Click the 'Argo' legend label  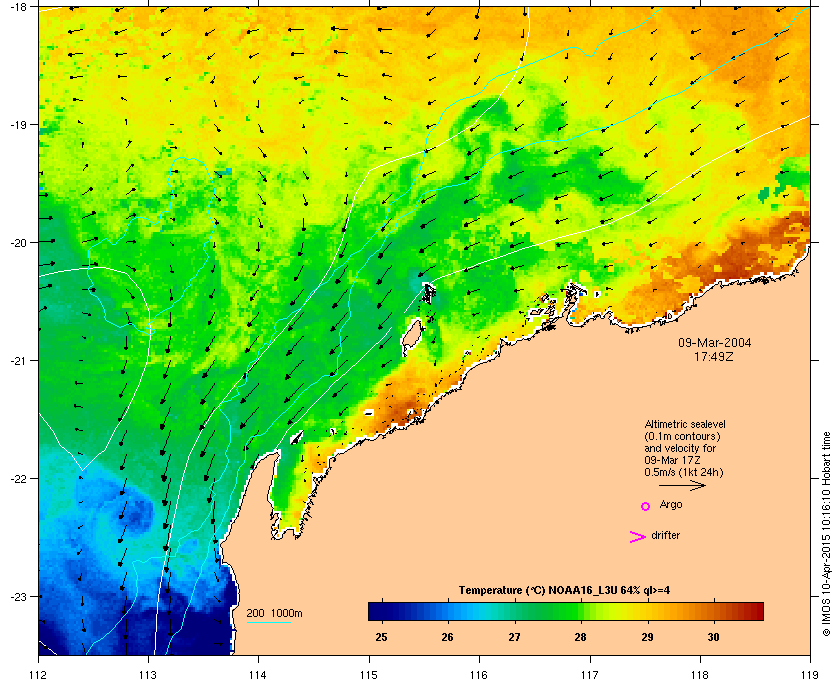671,505
